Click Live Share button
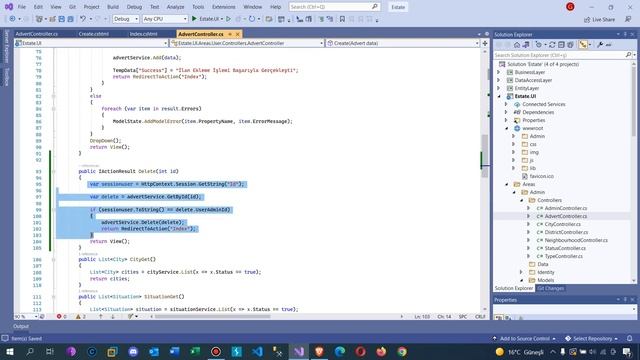Image resolution: width=640 pixels, height=360 pixels. click(599, 19)
